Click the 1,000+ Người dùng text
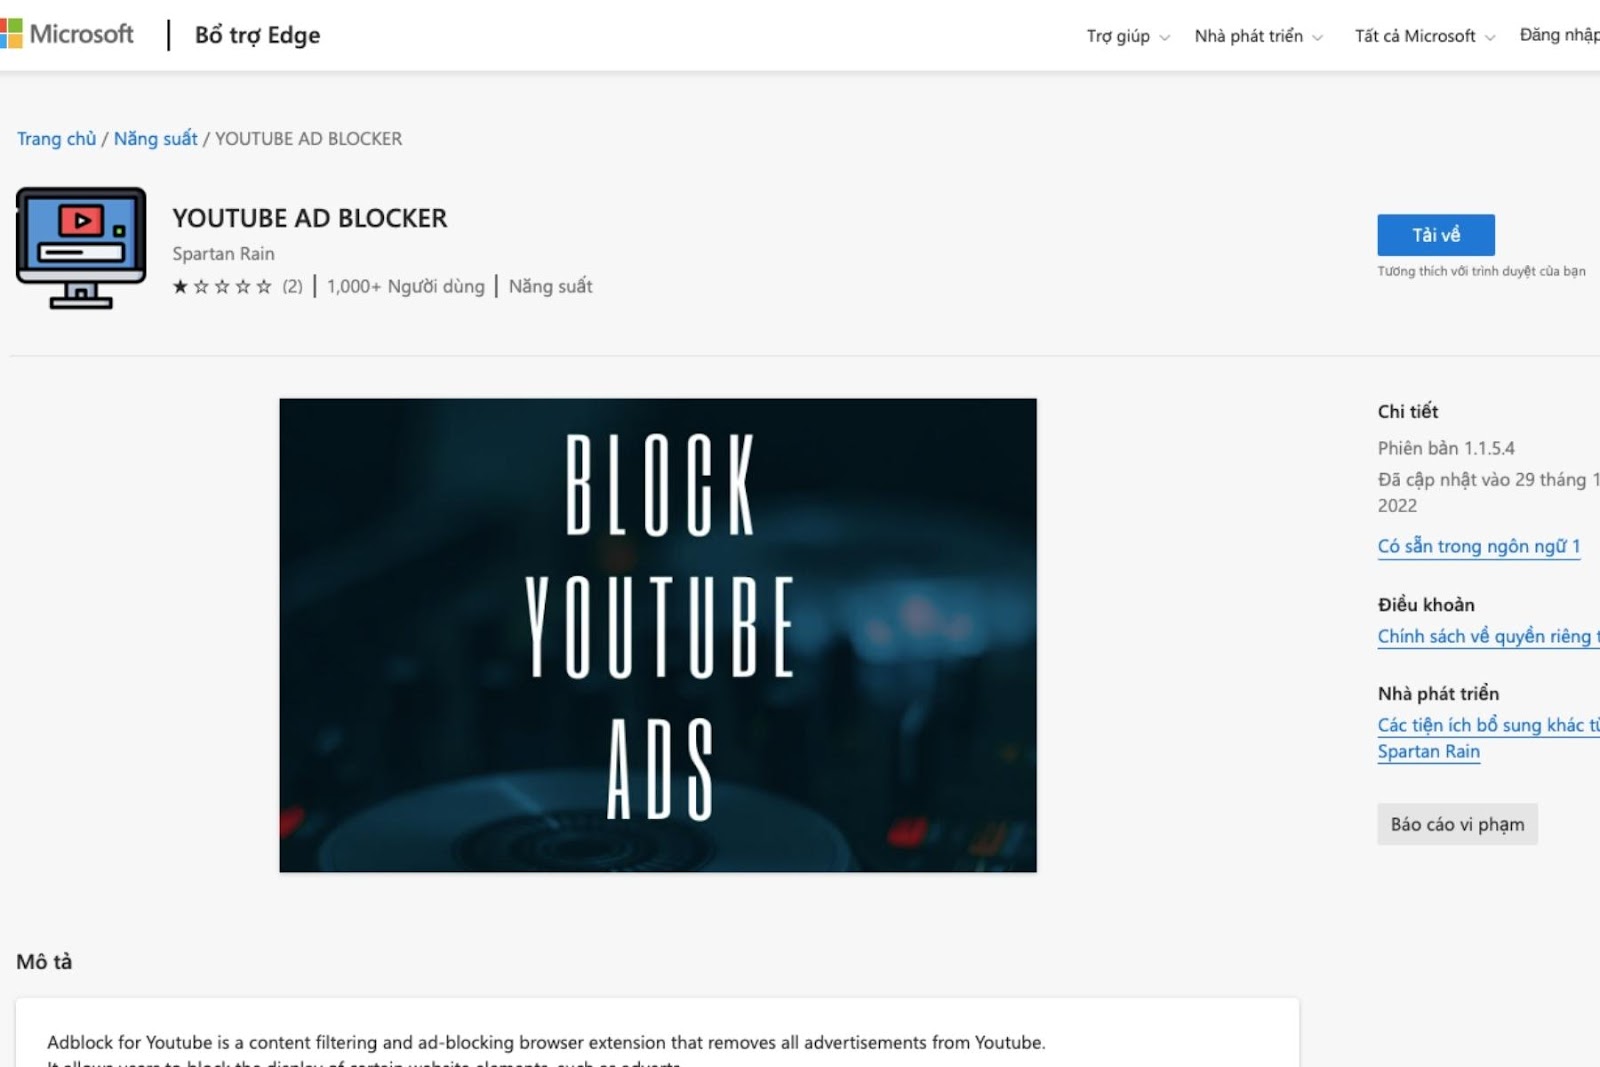 [x=405, y=287]
